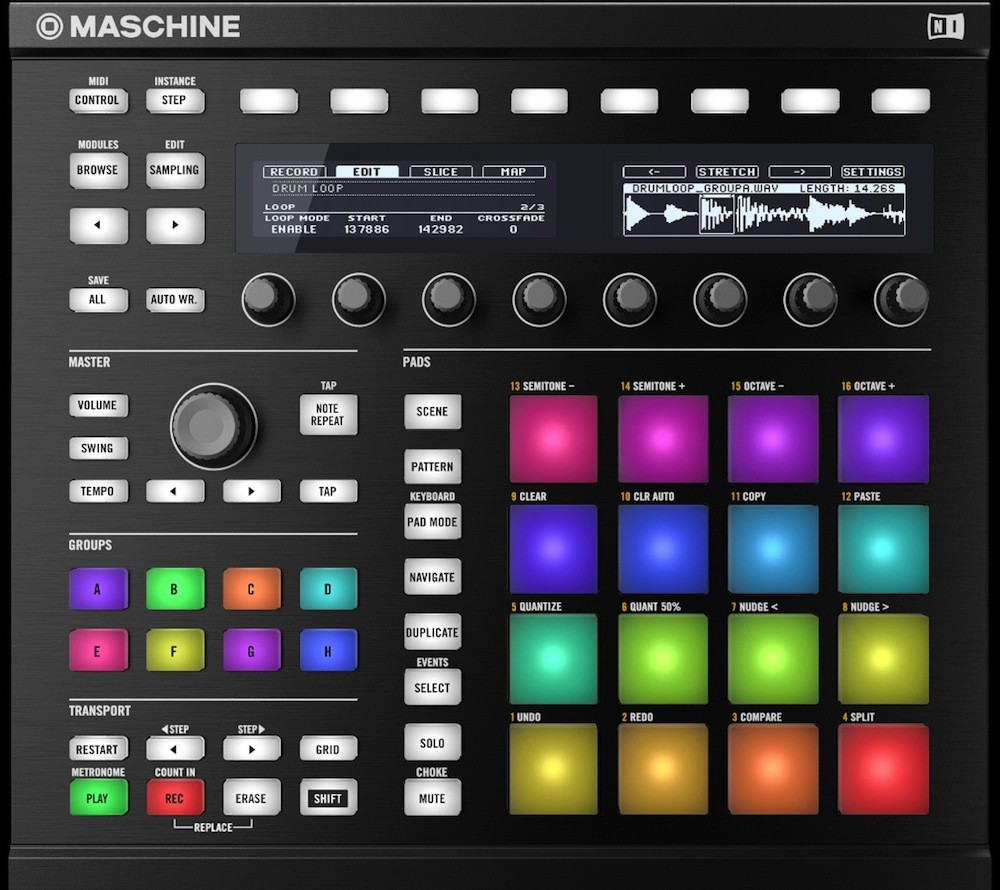Click the loop END value 142982
Image resolution: width=1000 pixels, height=890 pixels.
(x=441, y=230)
